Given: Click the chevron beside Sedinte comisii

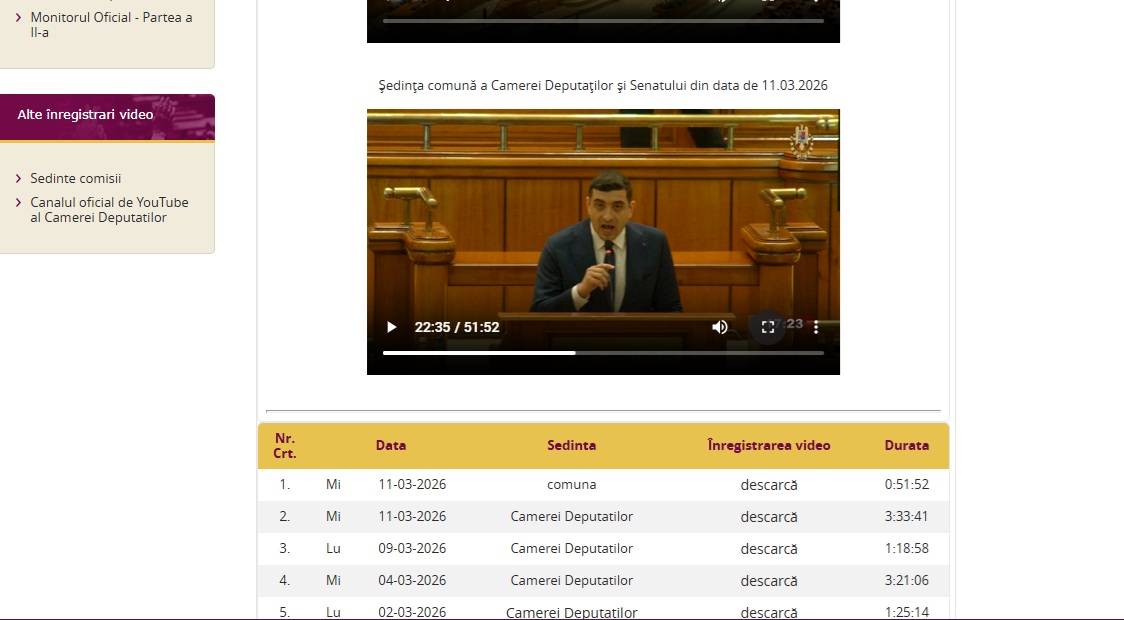Looking at the screenshot, I should click(19, 179).
